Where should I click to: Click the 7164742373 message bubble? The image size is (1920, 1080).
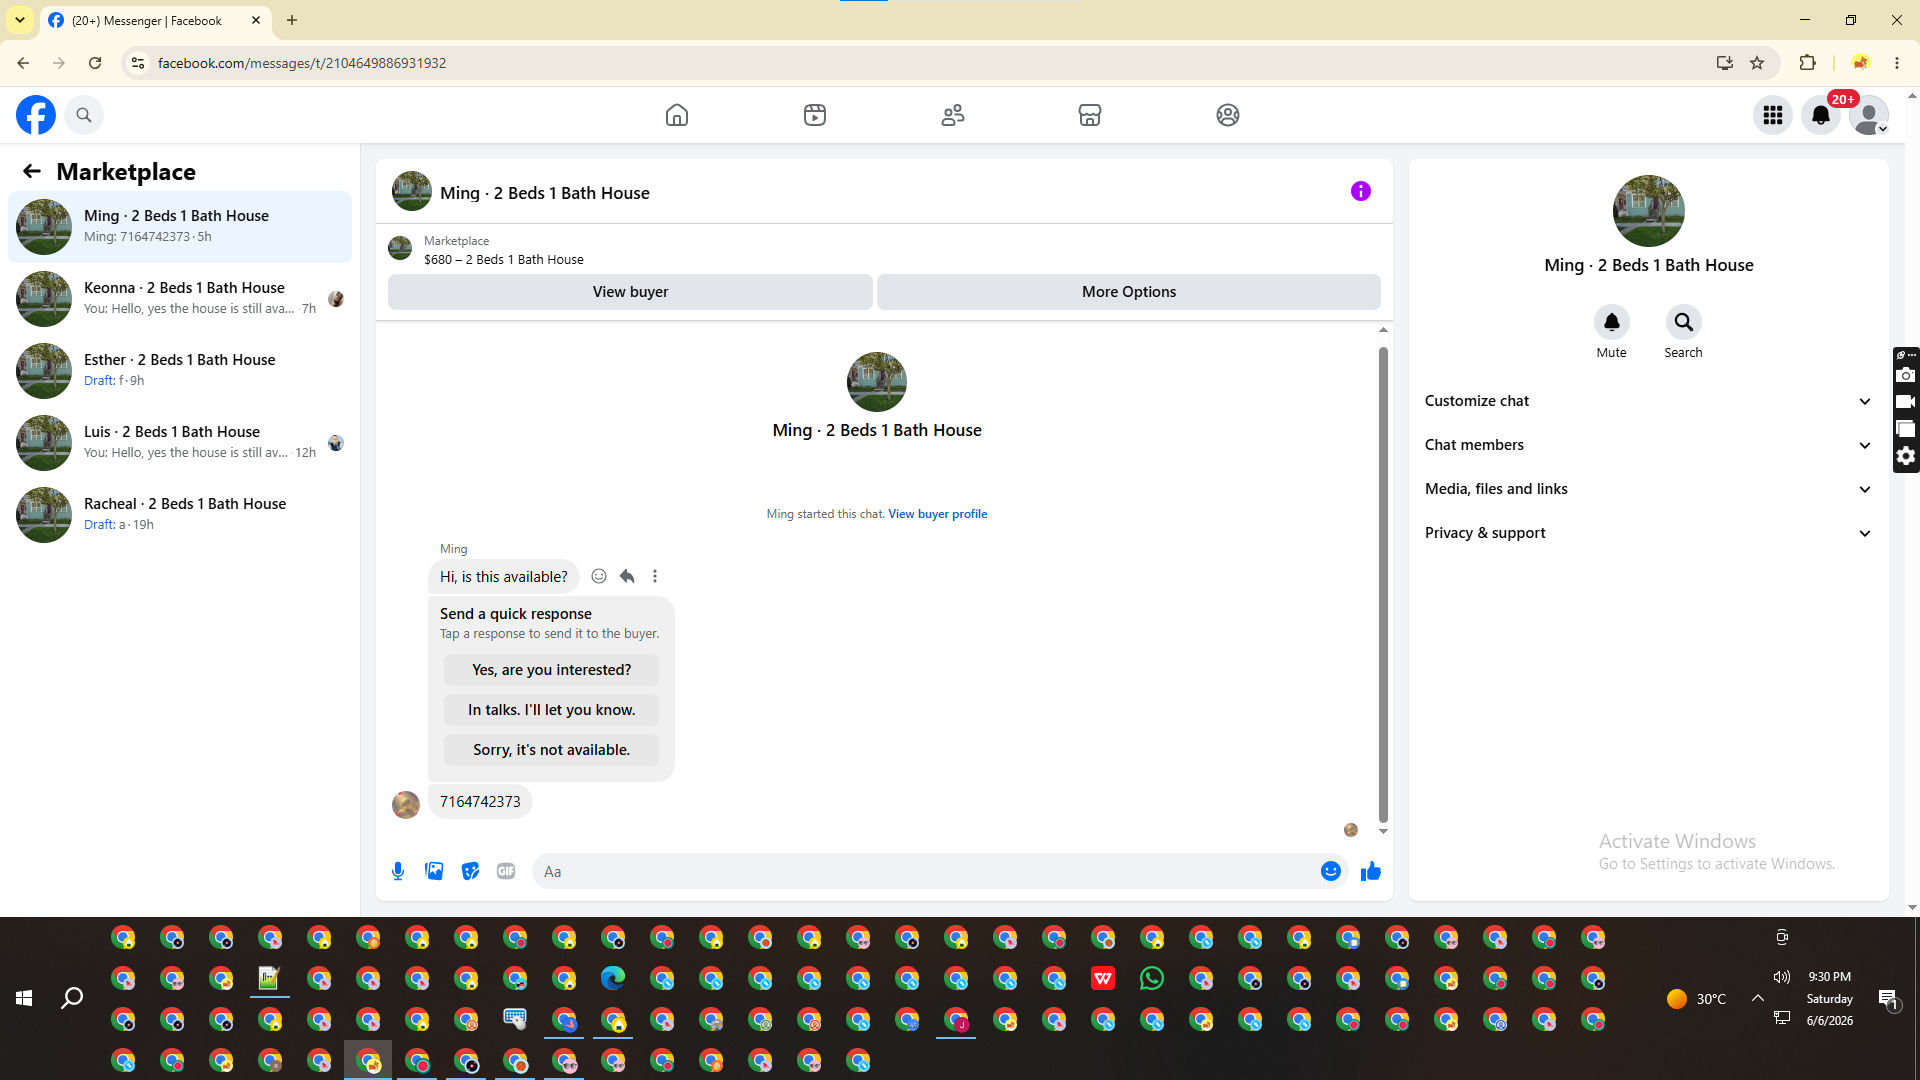480,802
